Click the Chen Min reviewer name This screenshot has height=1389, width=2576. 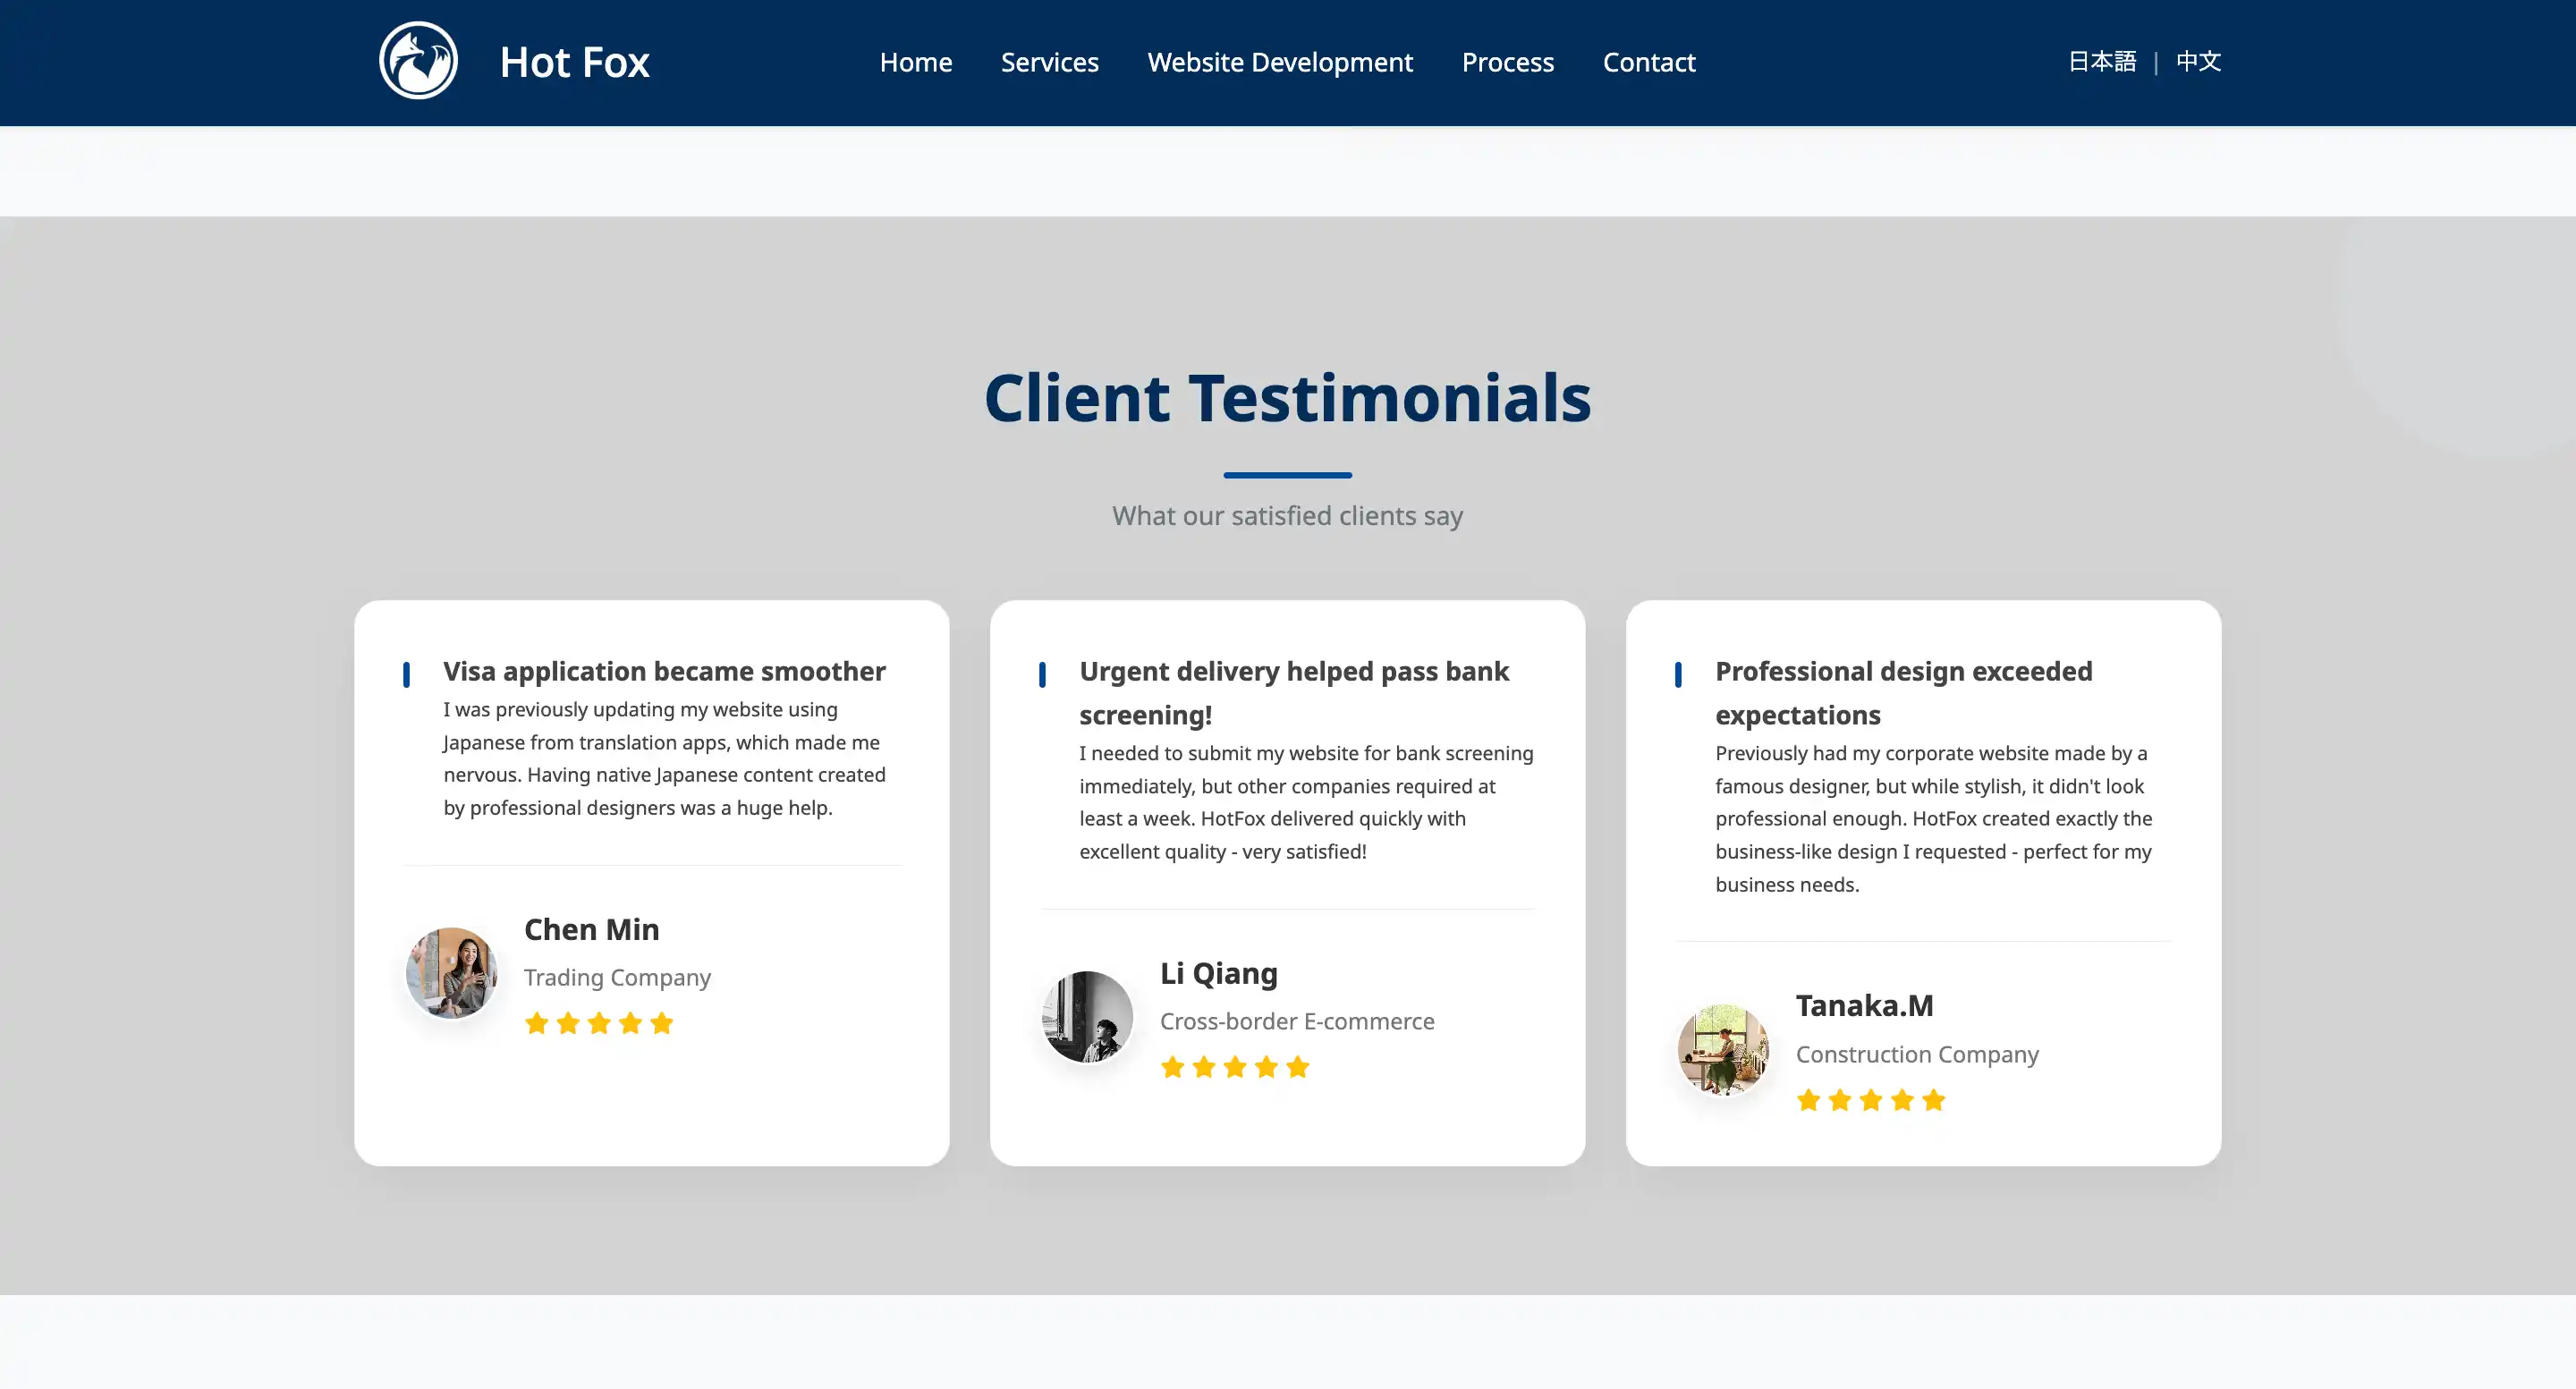(x=591, y=929)
